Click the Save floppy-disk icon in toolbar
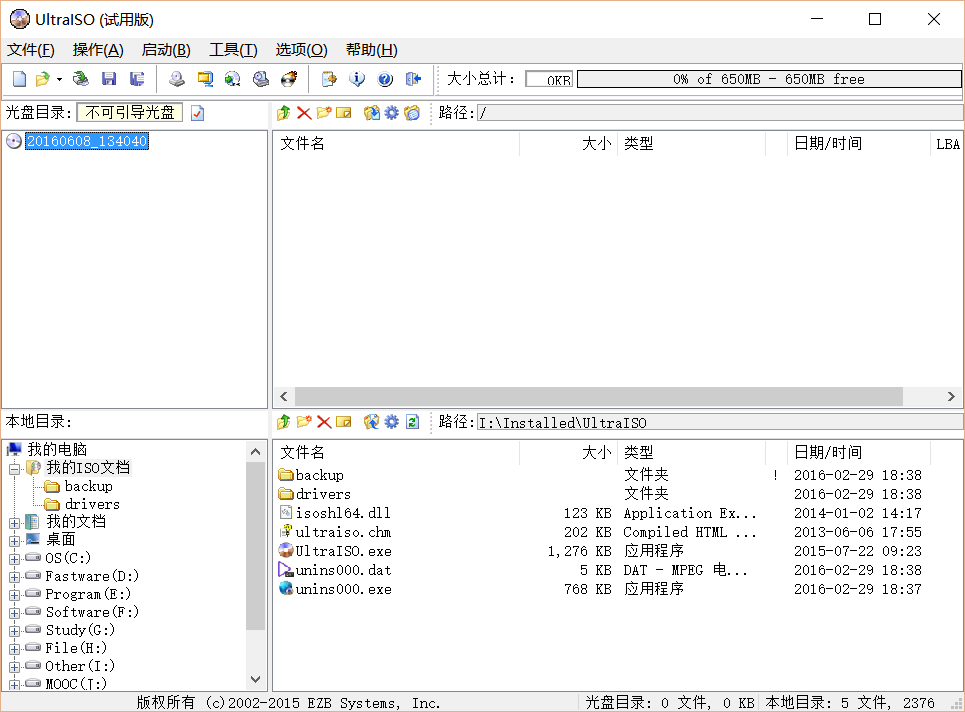 (109, 79)
